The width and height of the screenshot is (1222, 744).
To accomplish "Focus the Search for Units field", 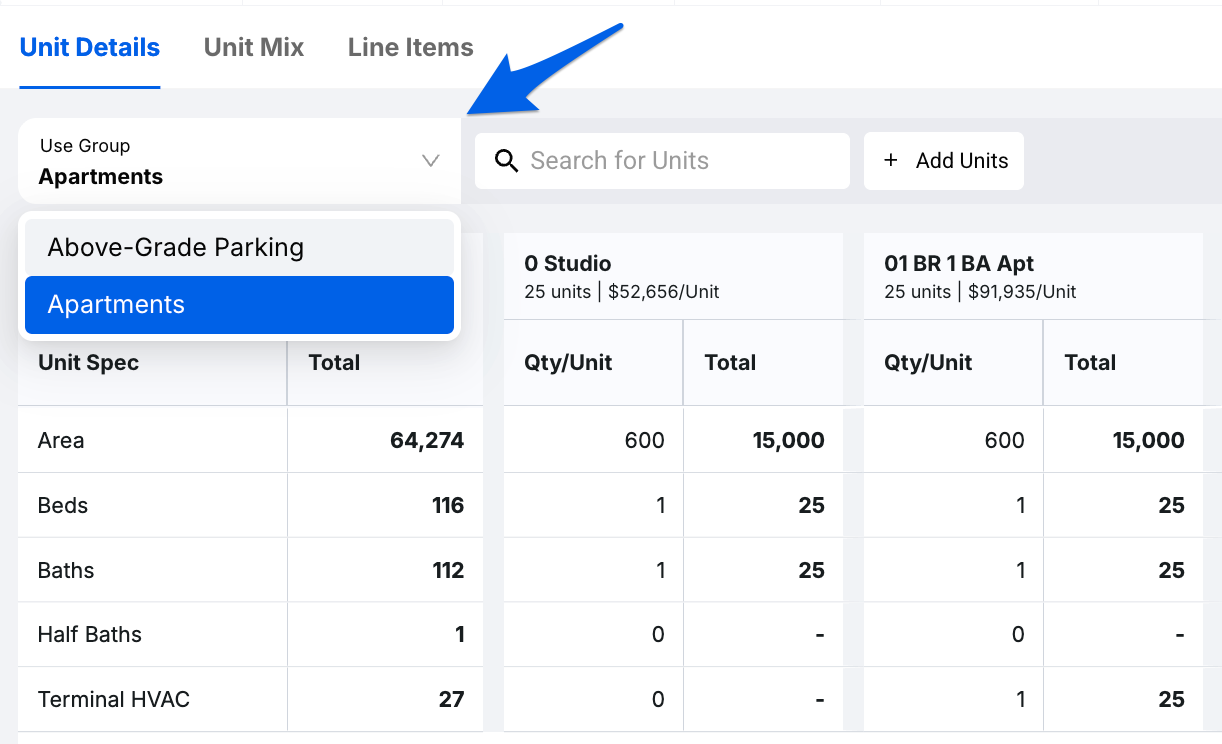I will tap(662, 161).
